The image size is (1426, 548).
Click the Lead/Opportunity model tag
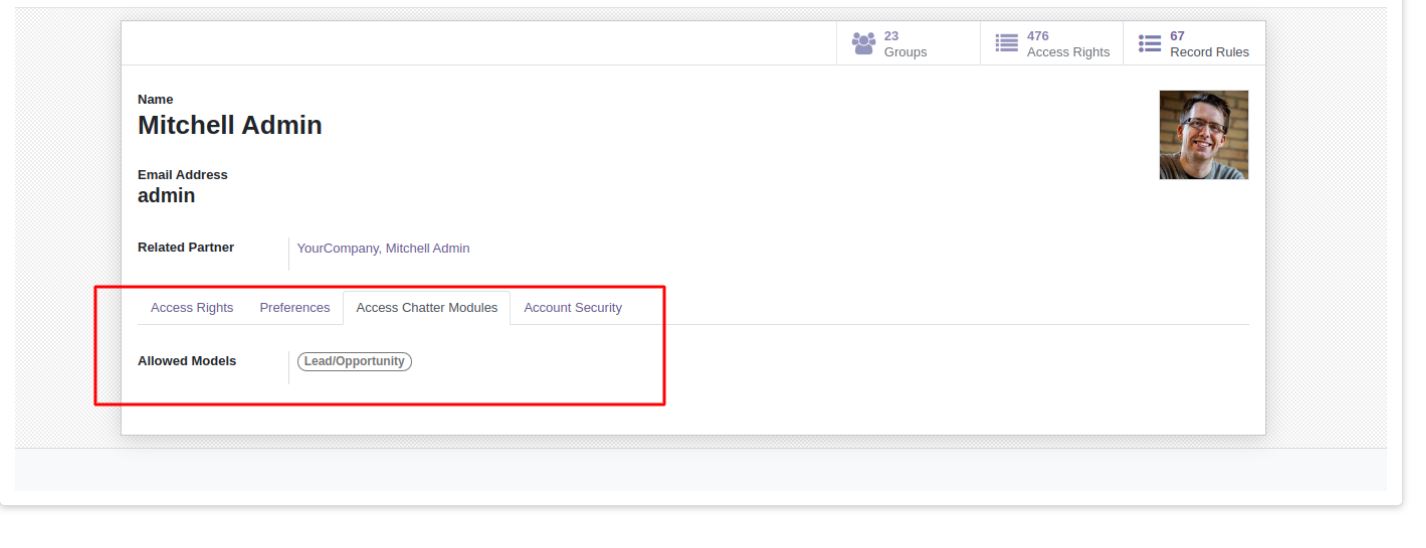(x=354, y=361)
